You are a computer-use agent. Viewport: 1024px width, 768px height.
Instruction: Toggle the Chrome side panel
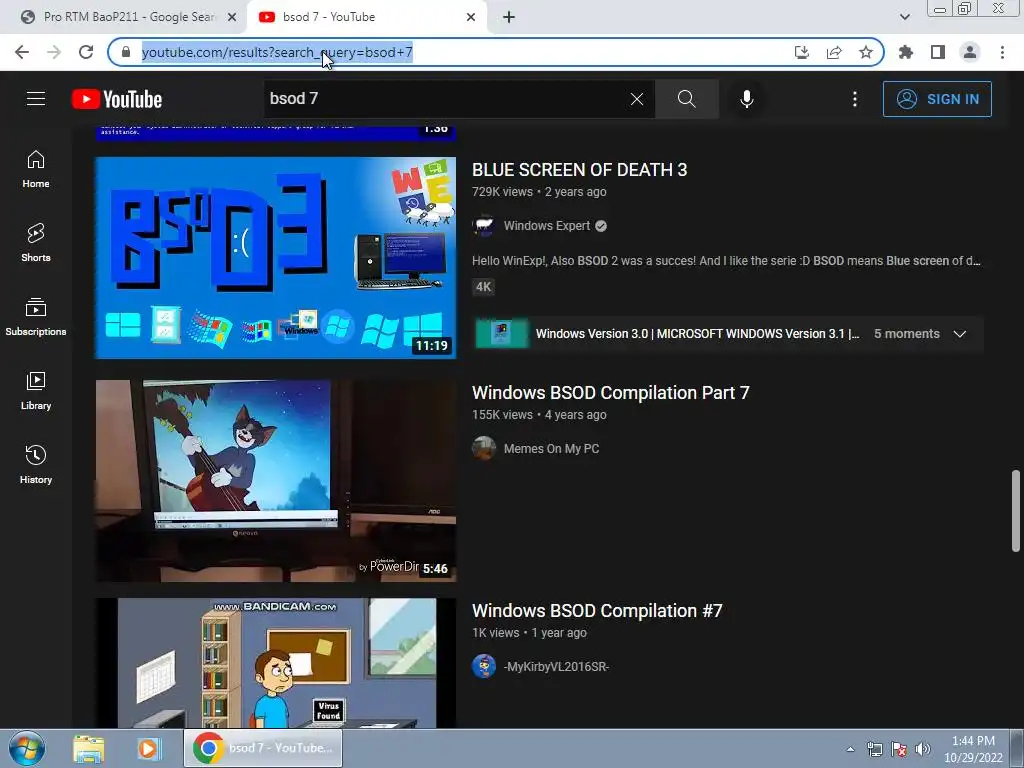click(938, 52)
